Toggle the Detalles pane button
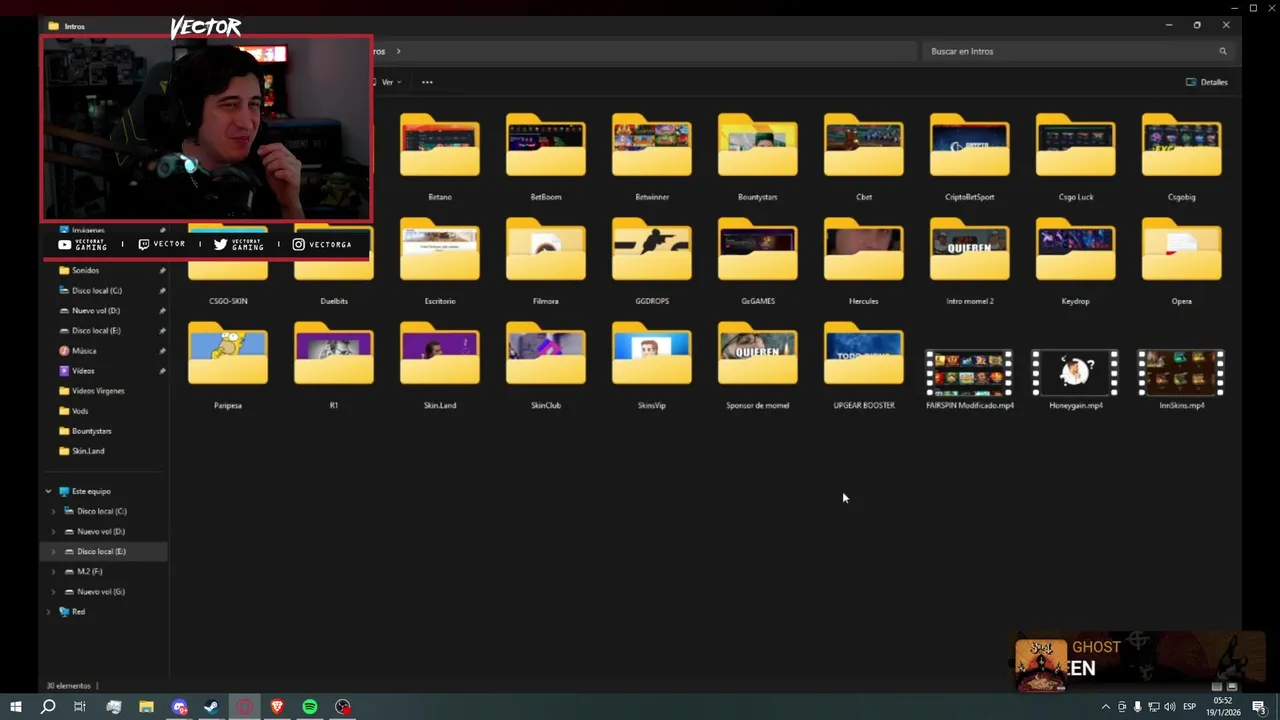The height and width of the screenshot is (720, 1280). tap(1207, 82)
